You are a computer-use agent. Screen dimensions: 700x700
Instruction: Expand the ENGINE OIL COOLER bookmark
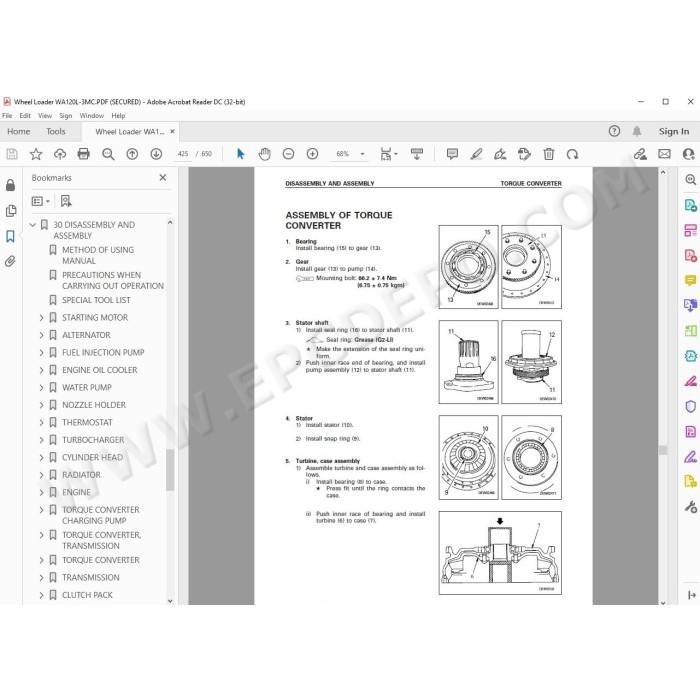click(42, 370)
